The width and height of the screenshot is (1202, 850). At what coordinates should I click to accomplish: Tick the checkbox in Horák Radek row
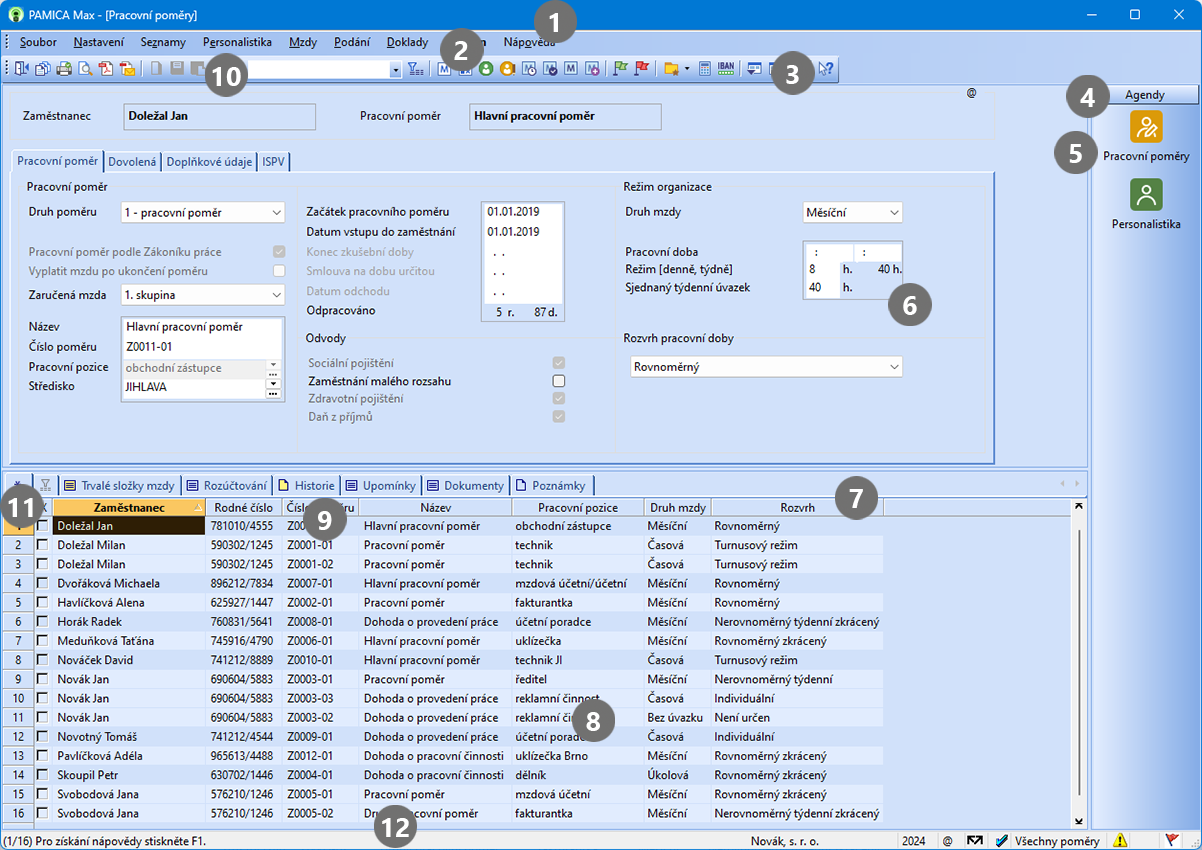click(x=43, y=621)
